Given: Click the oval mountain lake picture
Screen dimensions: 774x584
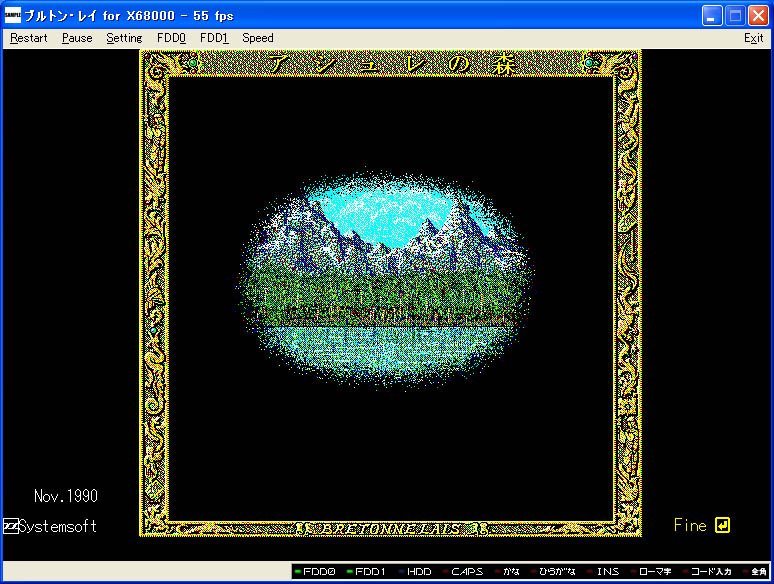Looking at the screenshot, I should pyautogui.click(x=388, y=283).
